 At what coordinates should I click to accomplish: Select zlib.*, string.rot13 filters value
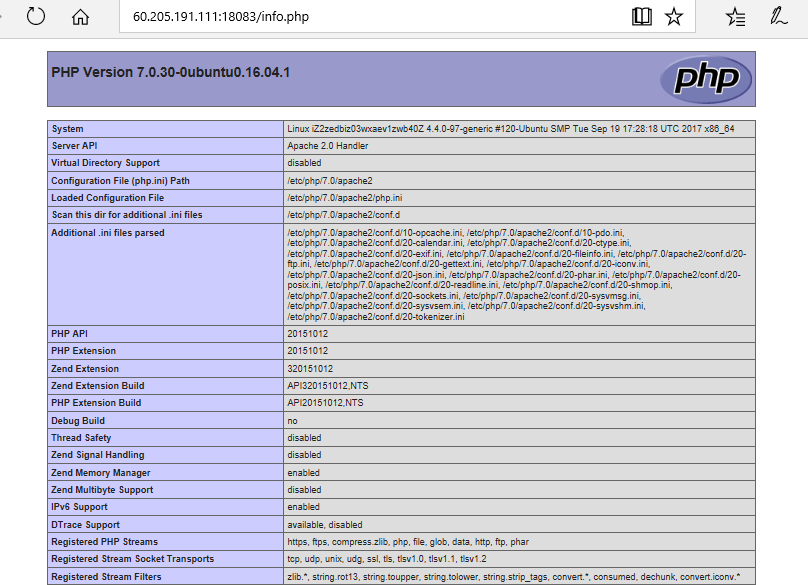(x=514, y=577)
